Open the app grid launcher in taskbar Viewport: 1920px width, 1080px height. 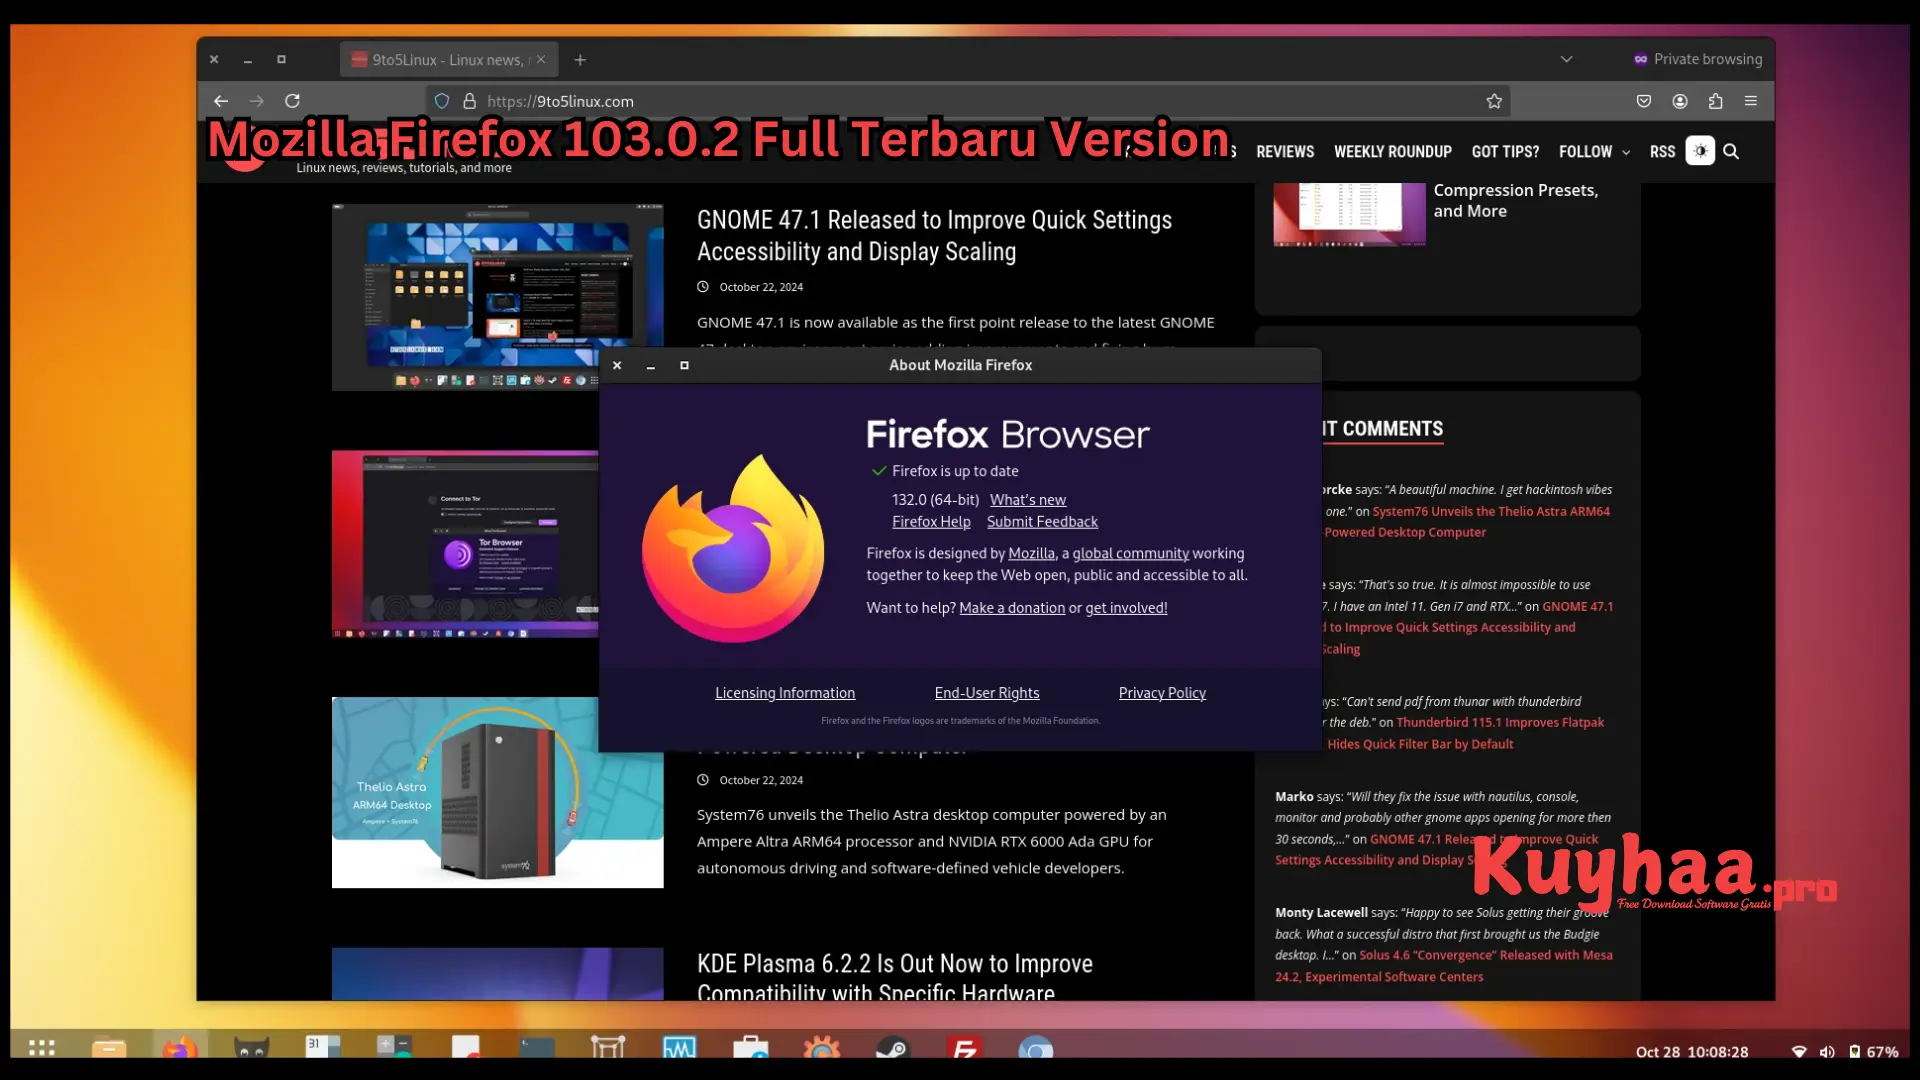pyautogui.click(x=41, y=1047)
